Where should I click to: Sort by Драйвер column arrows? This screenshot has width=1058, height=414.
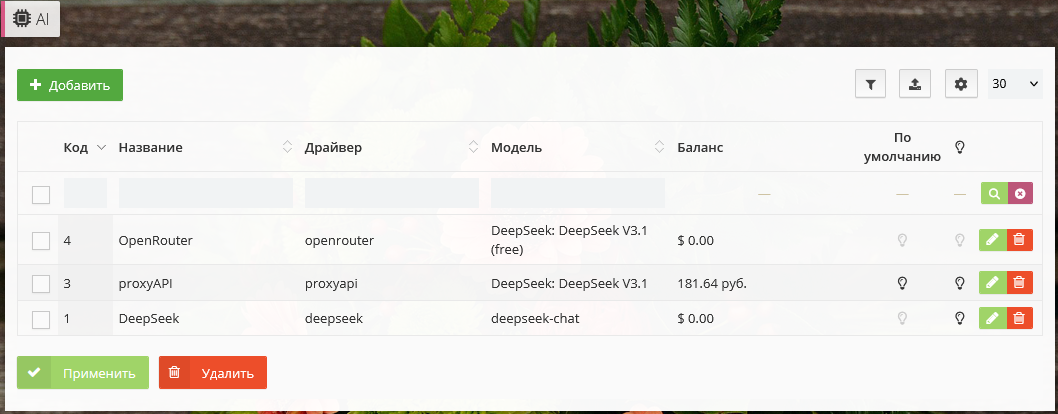474,147
